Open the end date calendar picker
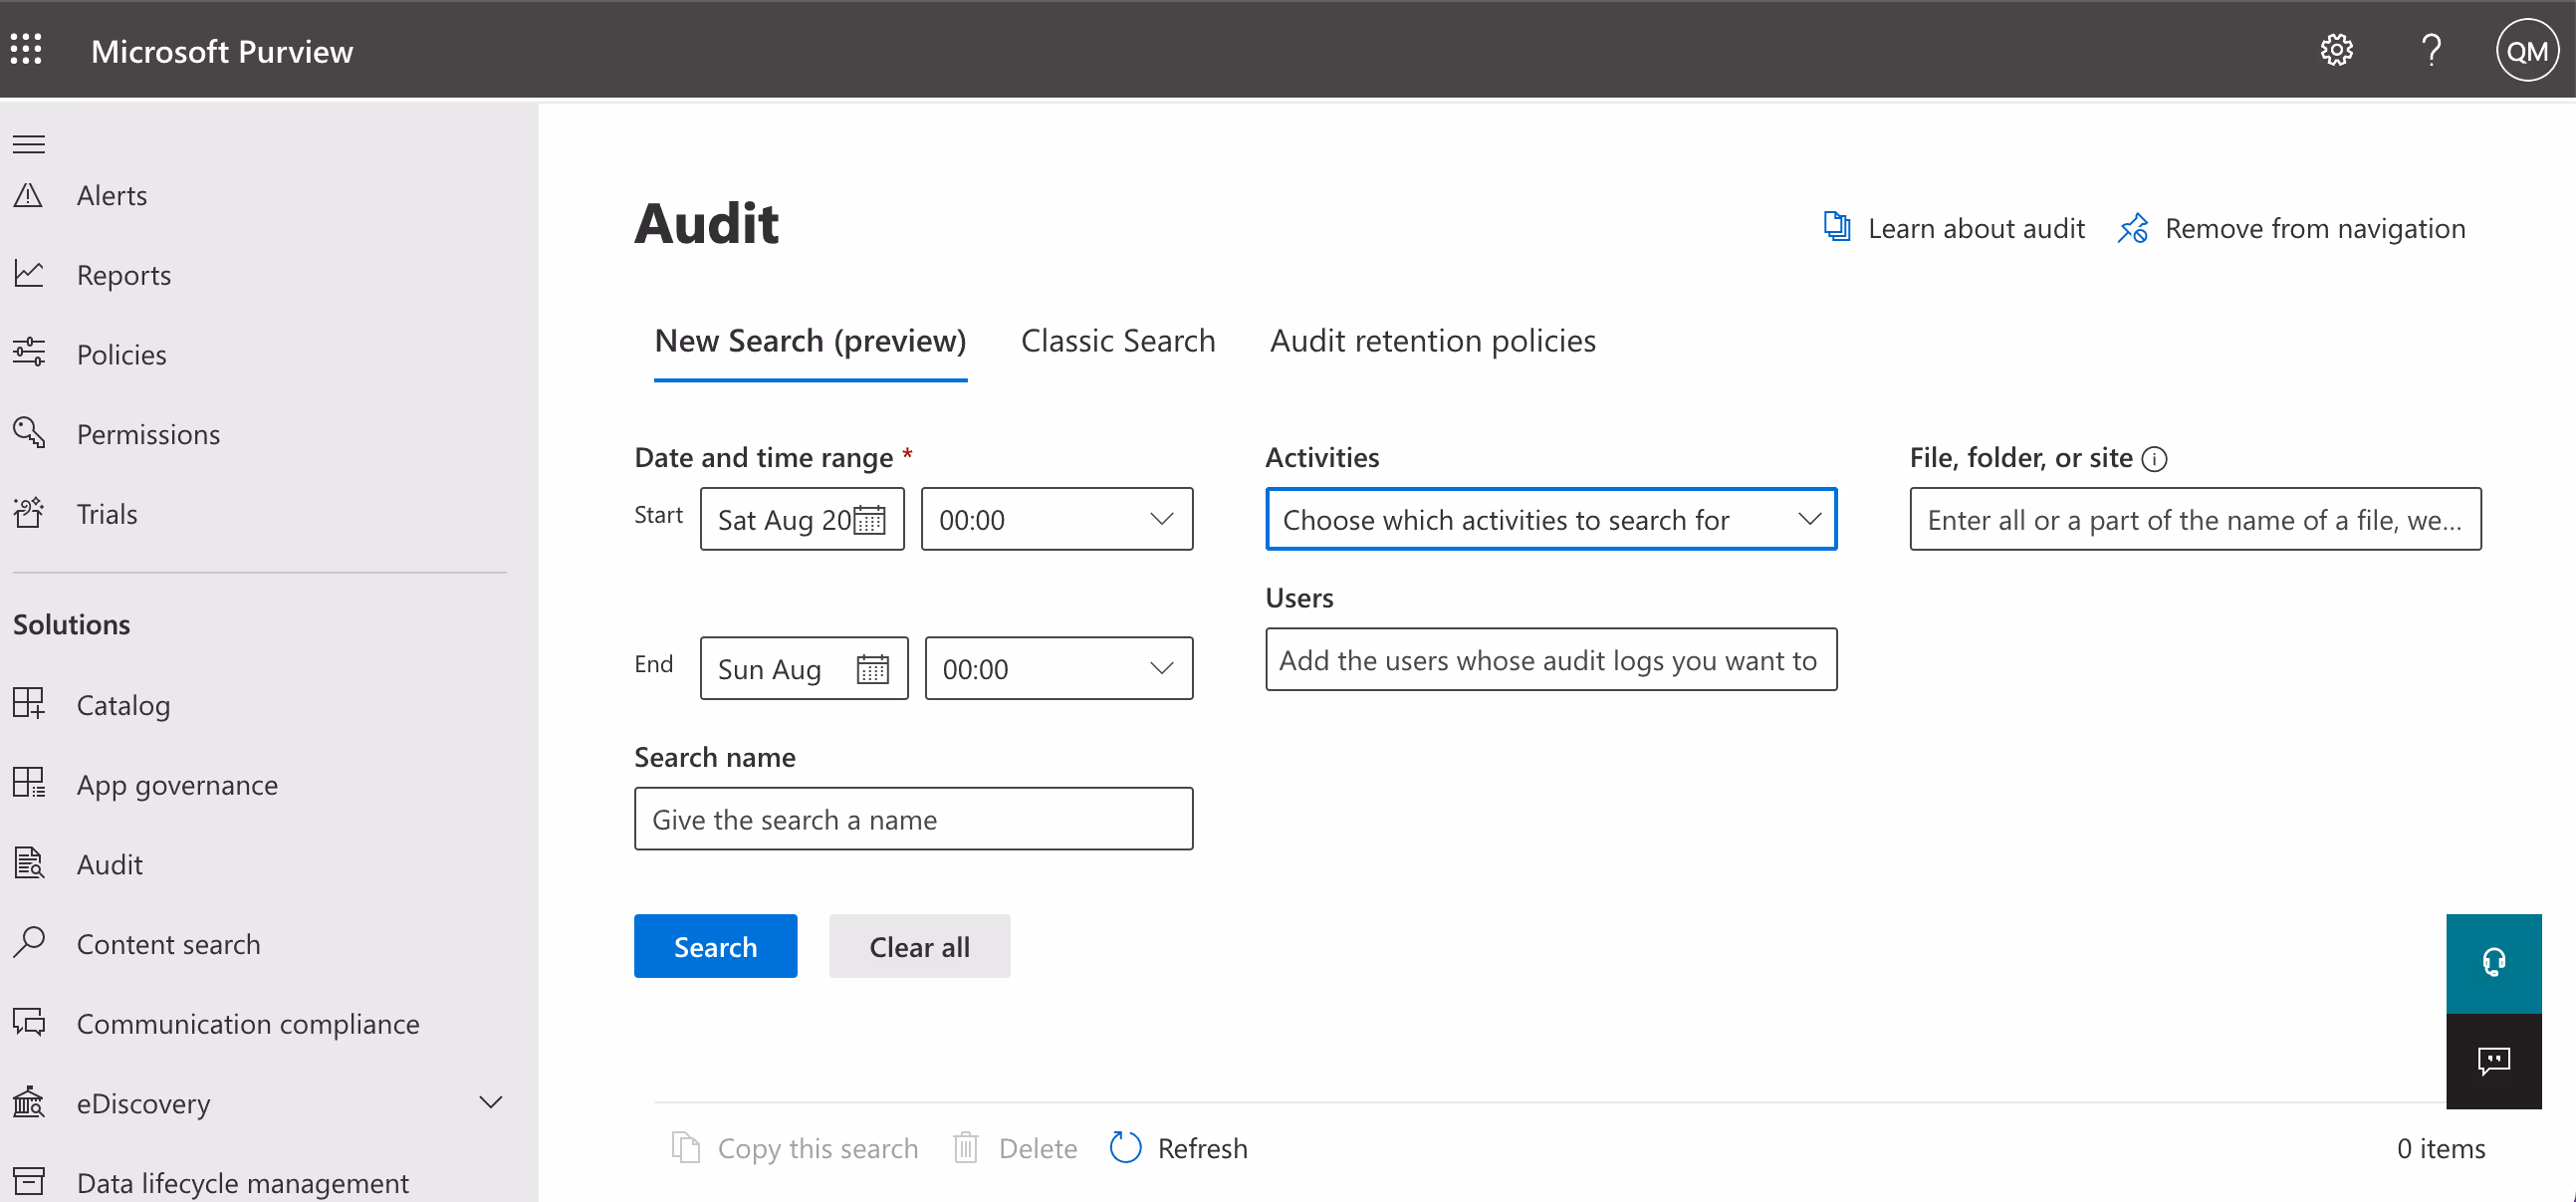Image resolution: width=2576 pixels, height=1202 pixels. (x=872, y=669)
